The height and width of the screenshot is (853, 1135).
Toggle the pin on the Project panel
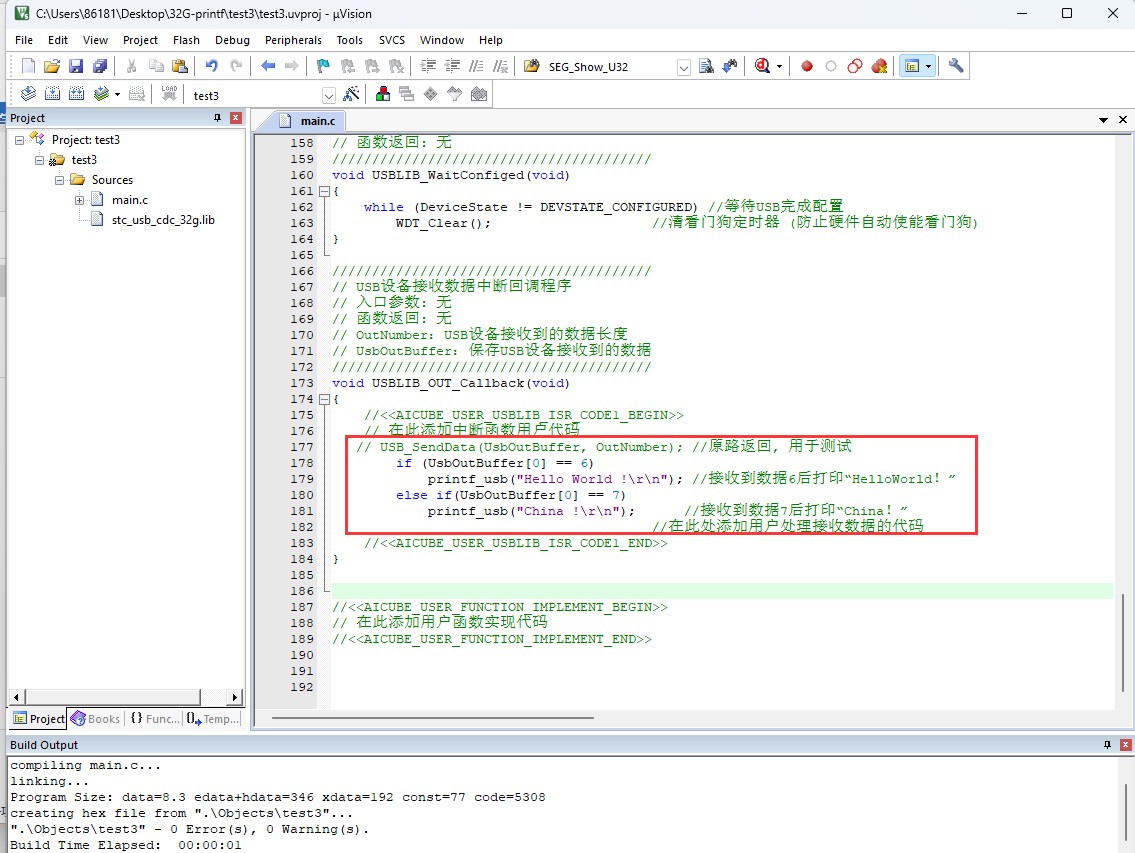[217, 118]
